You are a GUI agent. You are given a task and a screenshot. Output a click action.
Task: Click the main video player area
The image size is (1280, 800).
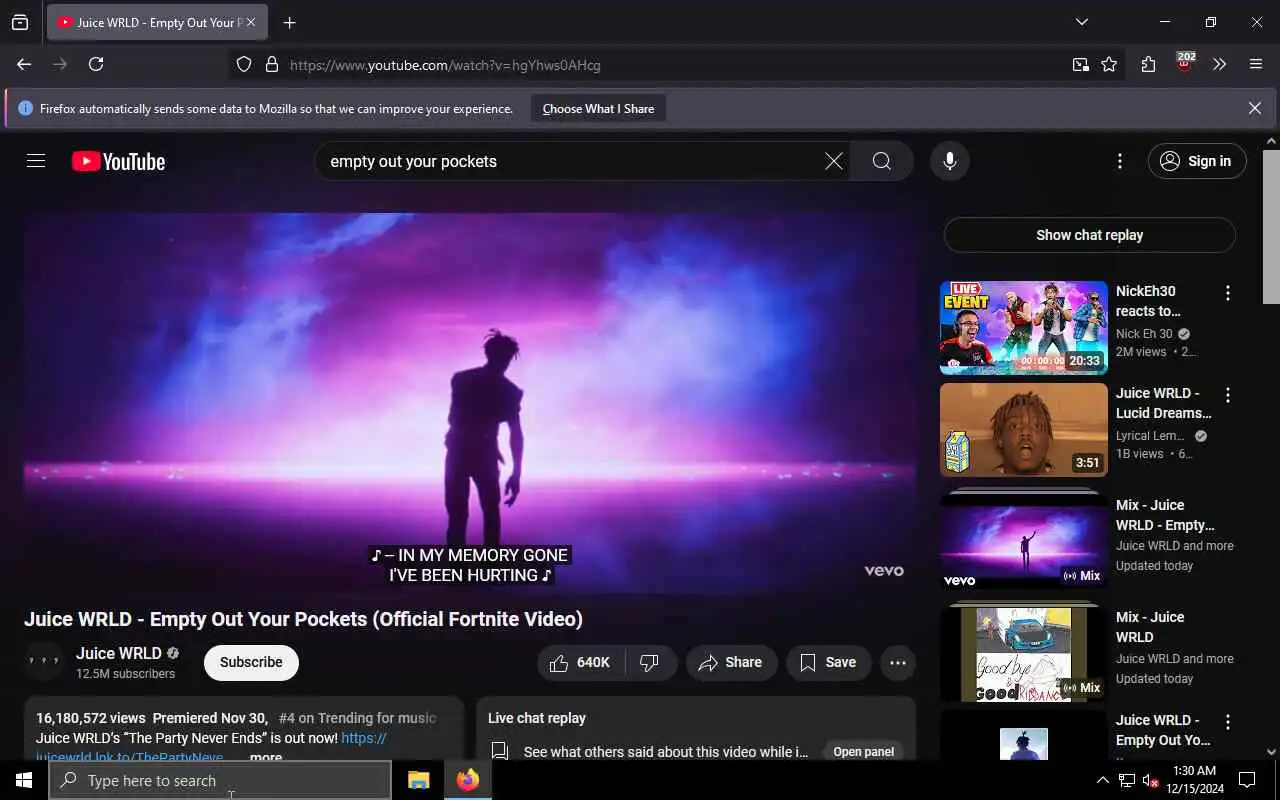coord(470,404)
